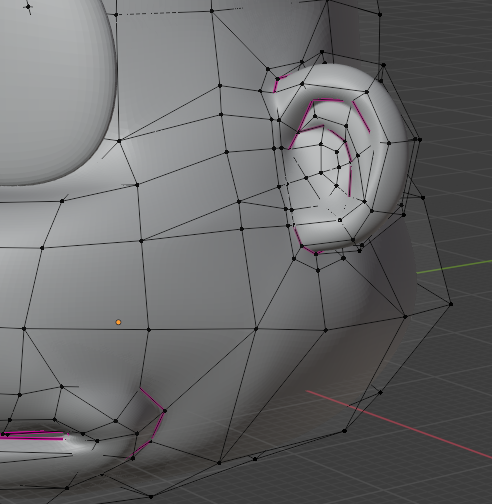The height and width of the screenshot is (504, 492).
Task: Select the pink edge on the ear's inner right side
Action: tap(361, 117)
